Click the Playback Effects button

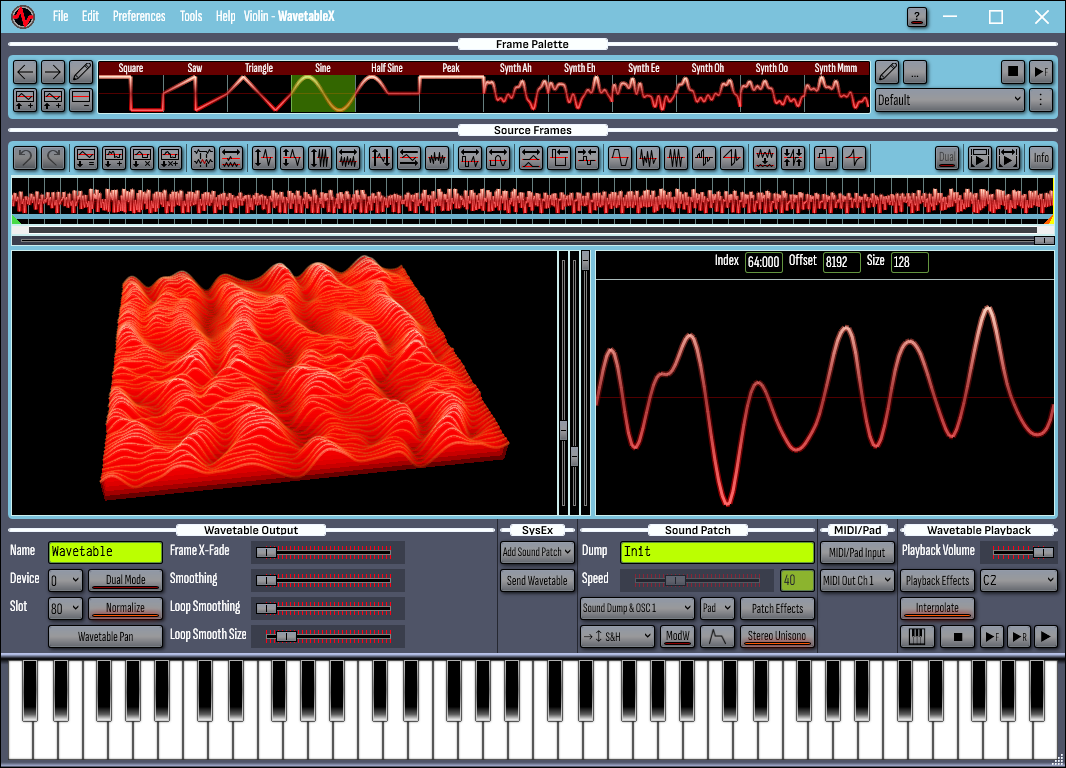click(937, 580)
